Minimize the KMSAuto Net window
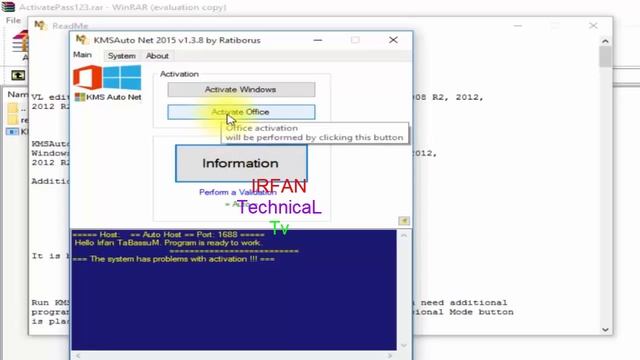Viewport: 640px width, 360px height. click(318, 40)
